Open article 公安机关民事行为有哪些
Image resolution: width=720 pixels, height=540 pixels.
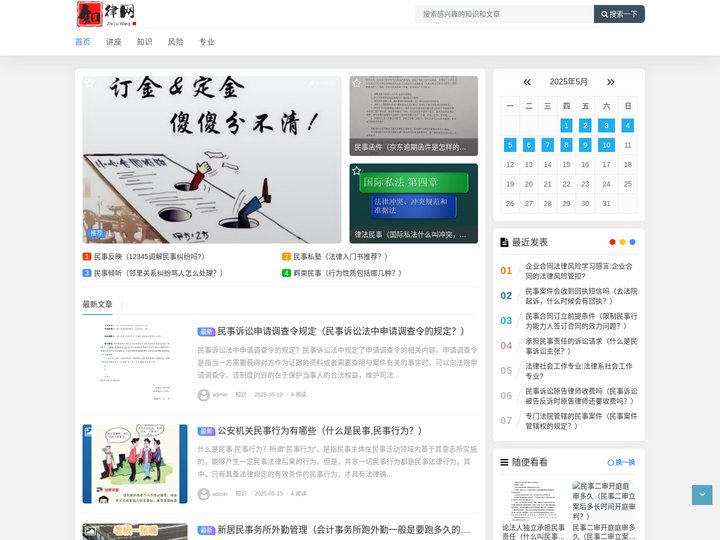(320, 431)
